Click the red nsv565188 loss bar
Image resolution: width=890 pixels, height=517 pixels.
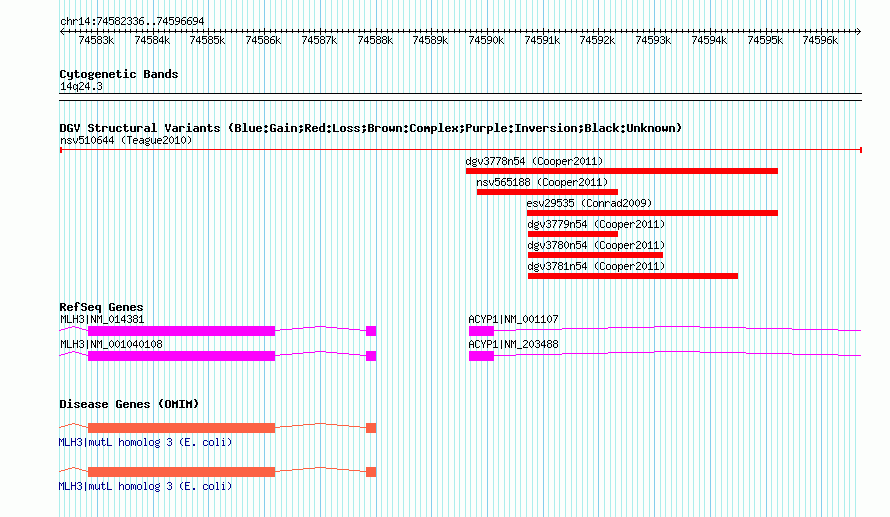pyautogui.click(x=547, y=192)
